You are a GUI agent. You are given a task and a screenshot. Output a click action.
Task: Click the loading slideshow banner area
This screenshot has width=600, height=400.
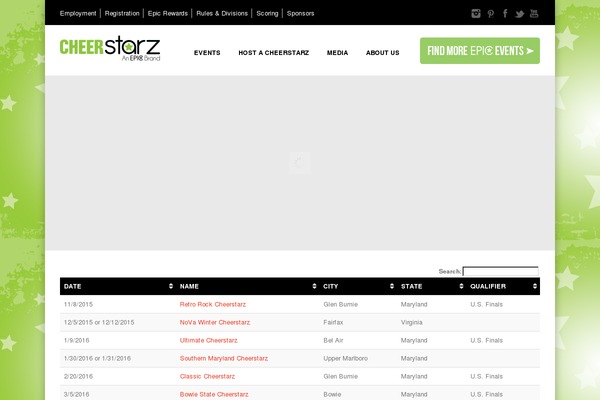click(300, 163)
